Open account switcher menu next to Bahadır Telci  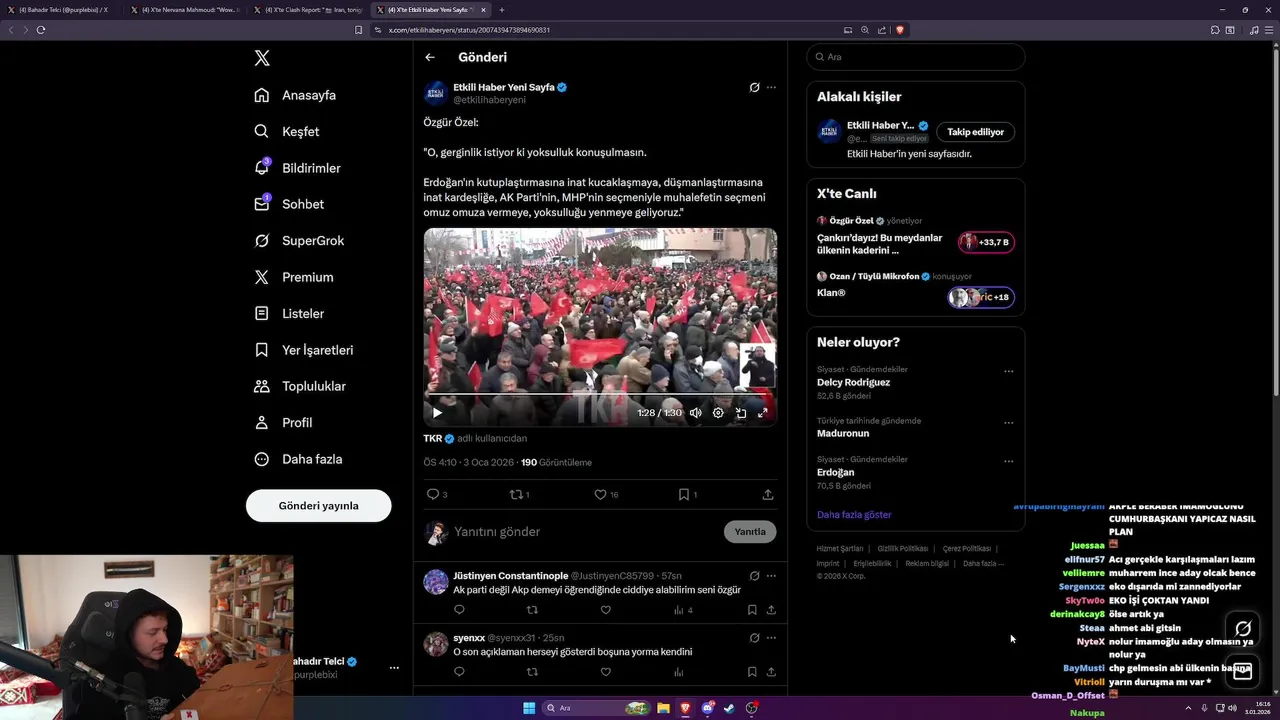click(x=394, y=668)
